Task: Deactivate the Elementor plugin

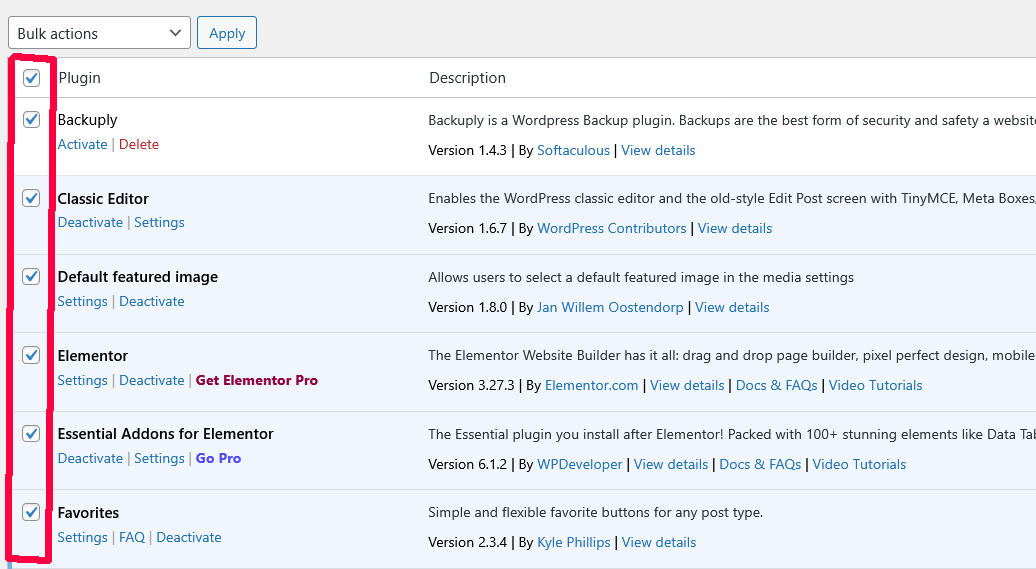Action: point(152,380)
